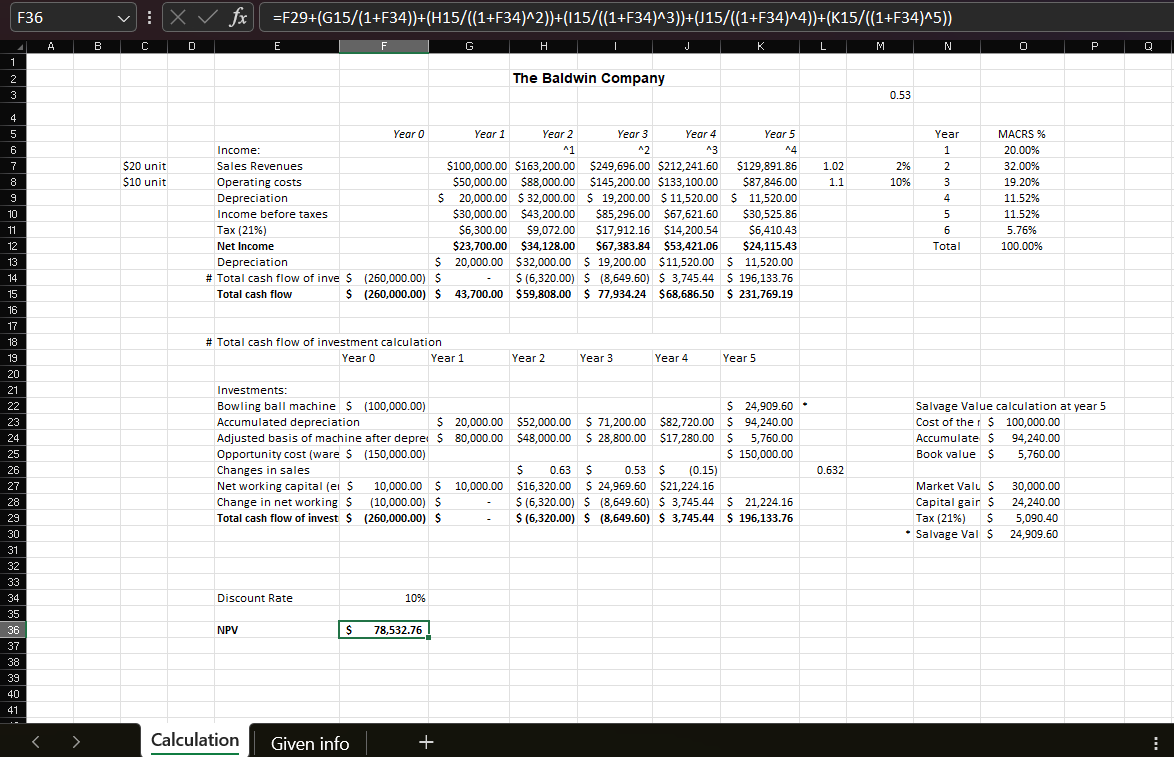1174x757 pixels.
Task: Click the next sheet navigation arrow
Action: click(x=75, y=742)
